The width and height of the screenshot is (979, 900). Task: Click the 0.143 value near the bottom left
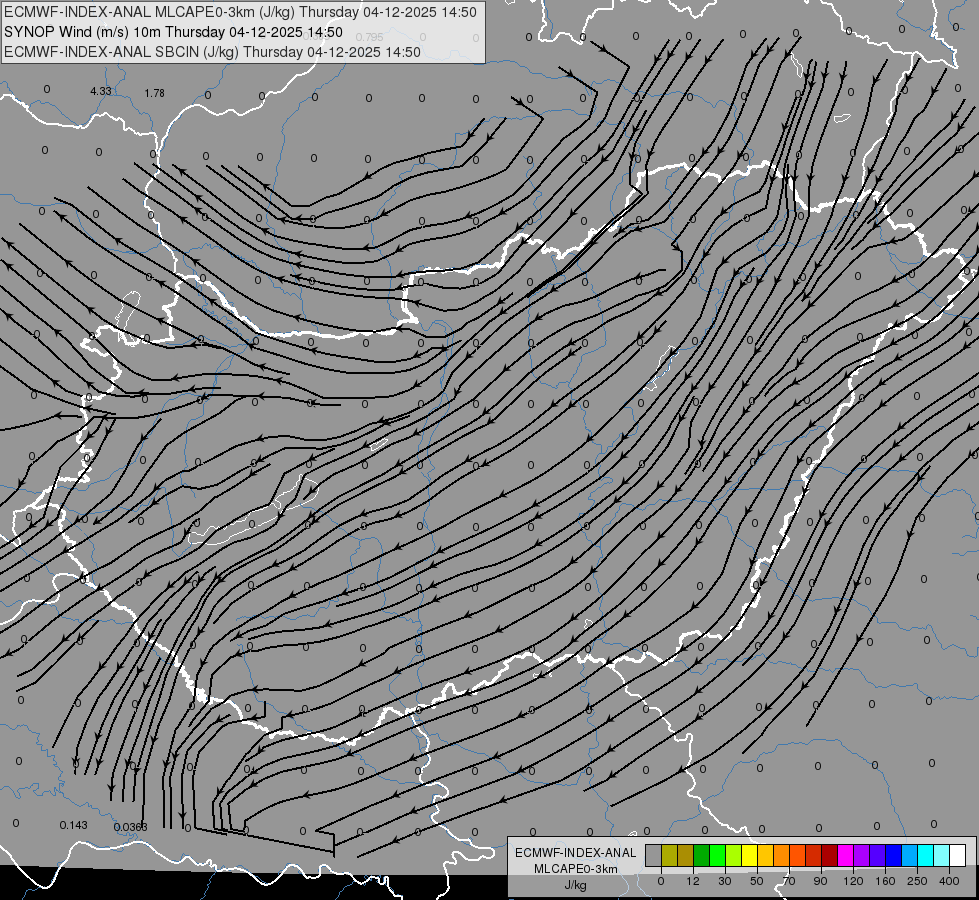coord(74,825)
